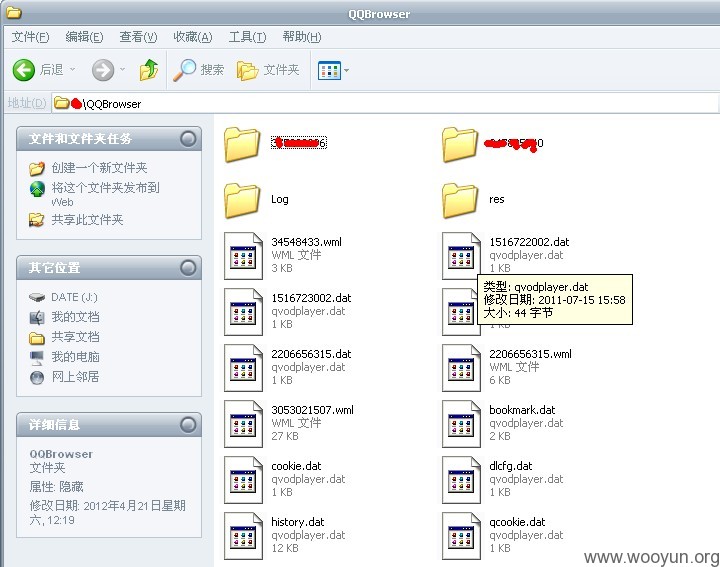720x567 pixels.
Task: Click 共享此文件夹 link
Action: (x=87, y=219)
